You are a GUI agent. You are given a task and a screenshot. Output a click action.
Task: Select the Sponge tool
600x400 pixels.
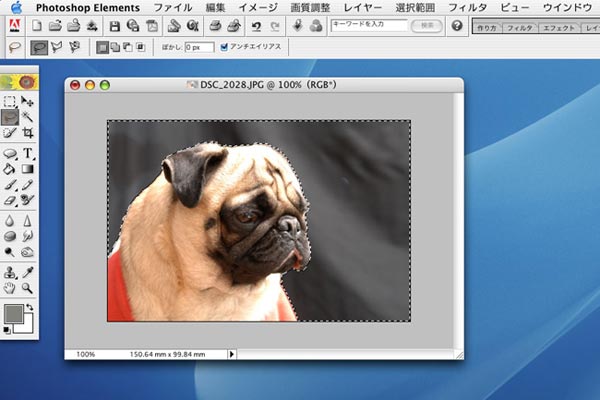tap(10, 236)
